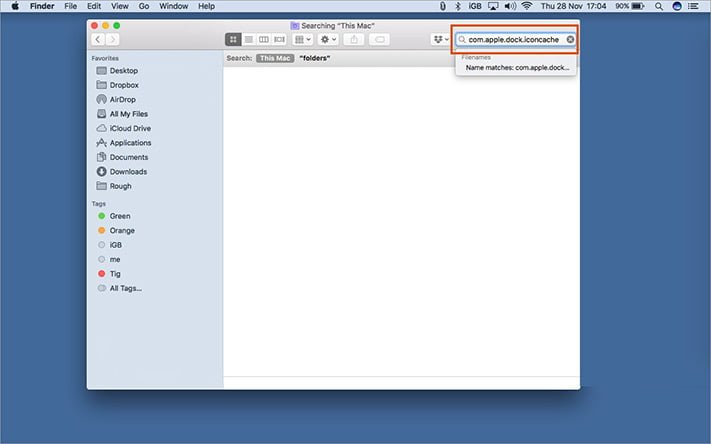The image size is (711, 444).
Task: Click the Wi-Fi menu bar icon
Action: pyautogui.click(x=526, y=6)
